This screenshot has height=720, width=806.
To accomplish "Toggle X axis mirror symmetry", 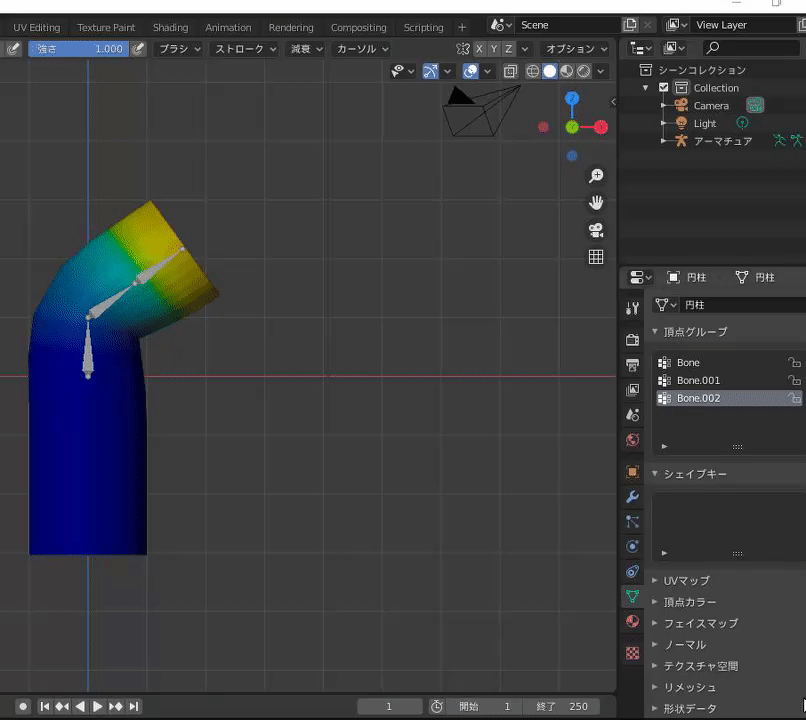I will (479, 49).
